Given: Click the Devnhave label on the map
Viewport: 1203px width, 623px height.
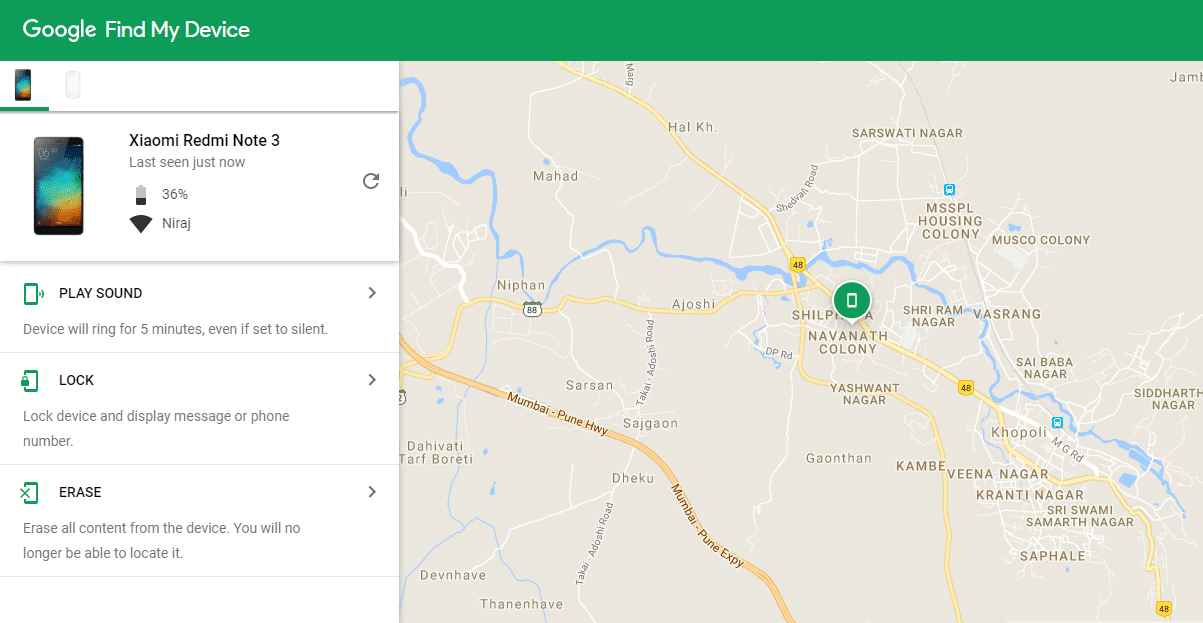Looking at the screenshot, I should (452, 576).
